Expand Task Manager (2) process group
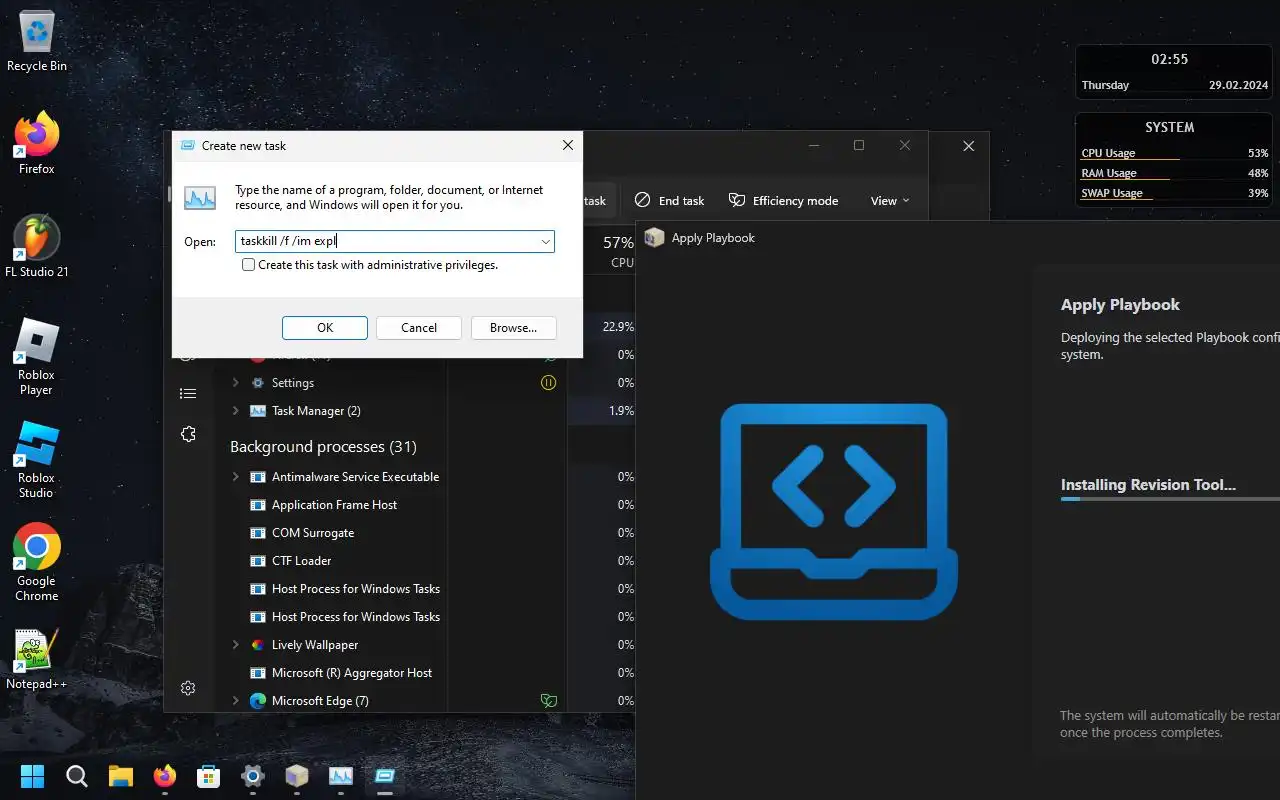The width and height of the screenshot is (1280, 800). pos(236,410)
